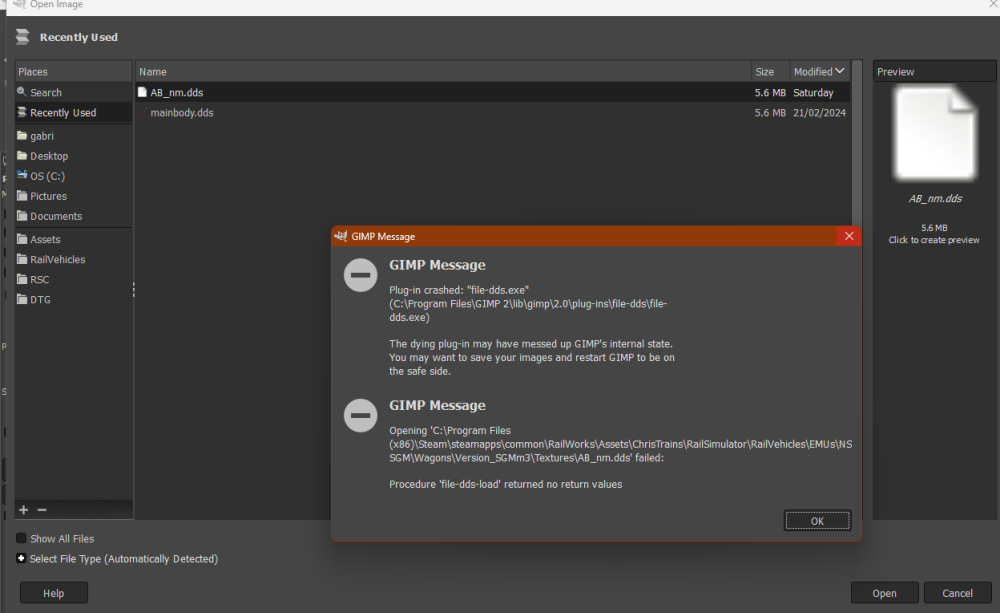This screenshot has height=613, width=1000.
Task: Expand Select File Type section
Action: (22, 559)
